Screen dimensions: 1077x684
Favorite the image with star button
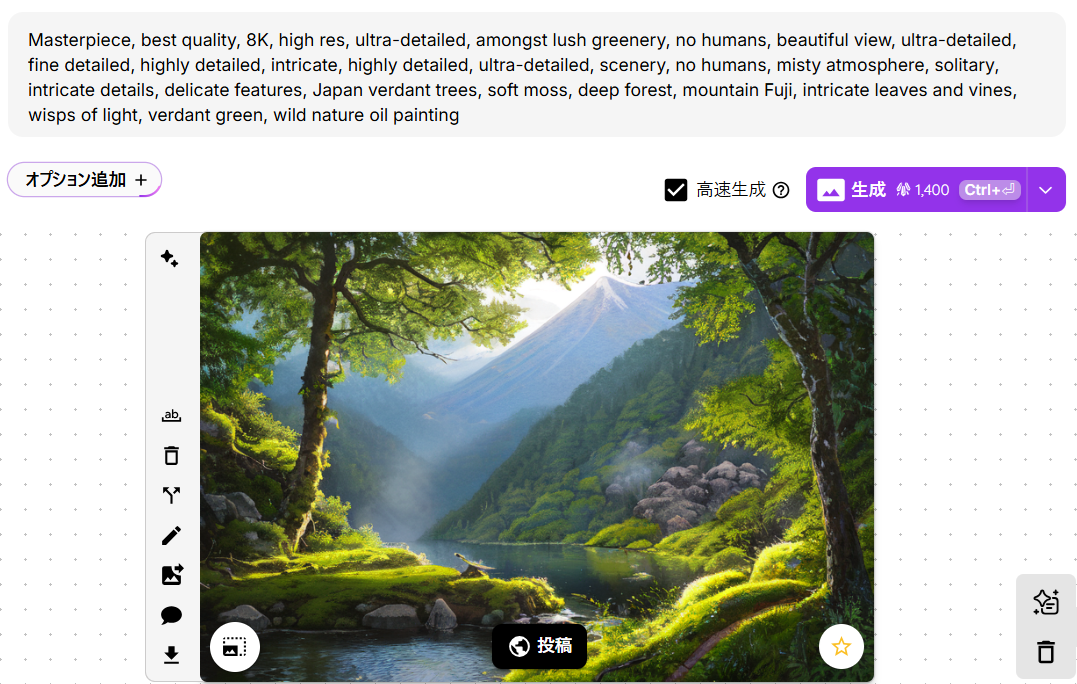[x=841, y=647]
